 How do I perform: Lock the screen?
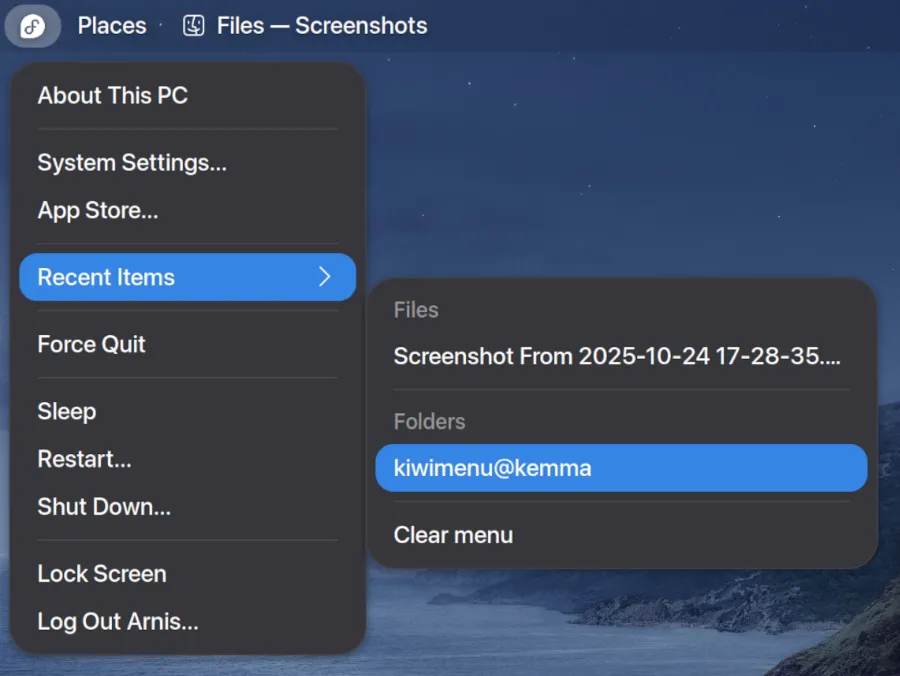[x=101, y=574]
